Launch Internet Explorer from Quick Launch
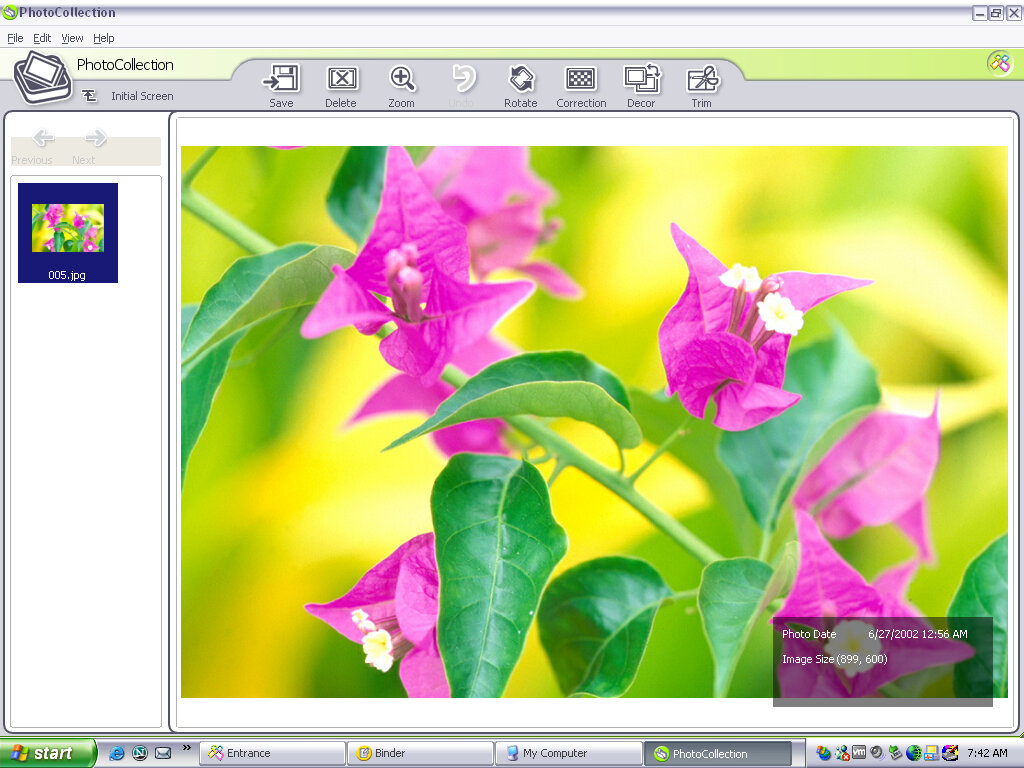This screenshot has width=1024, height=768. [117, 753]
